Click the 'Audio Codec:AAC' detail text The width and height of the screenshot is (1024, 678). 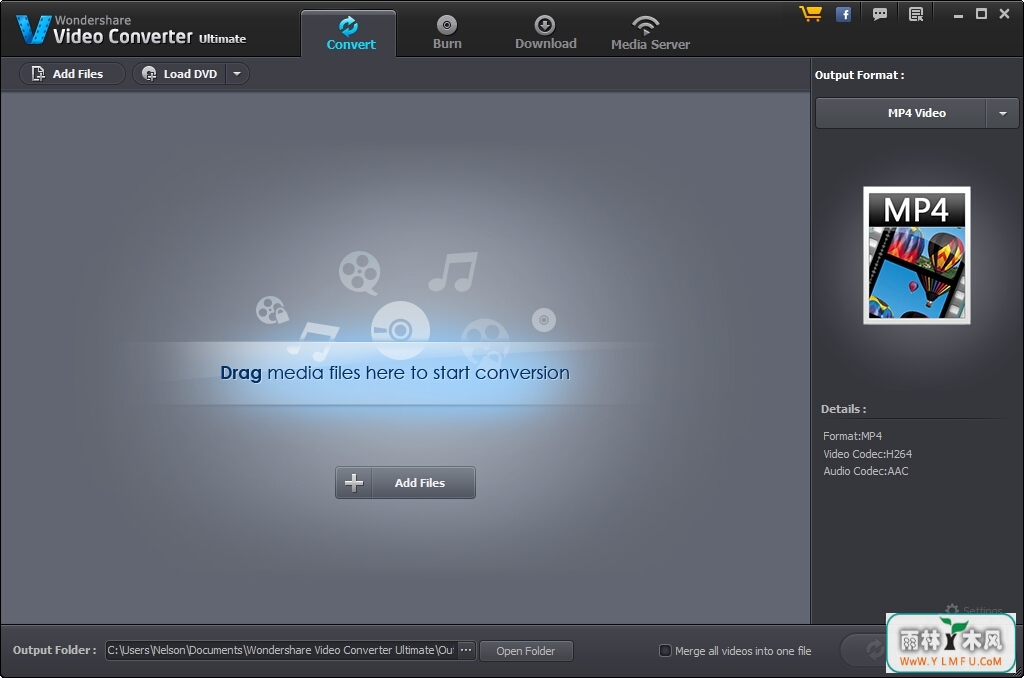click(x=865, y=471)
